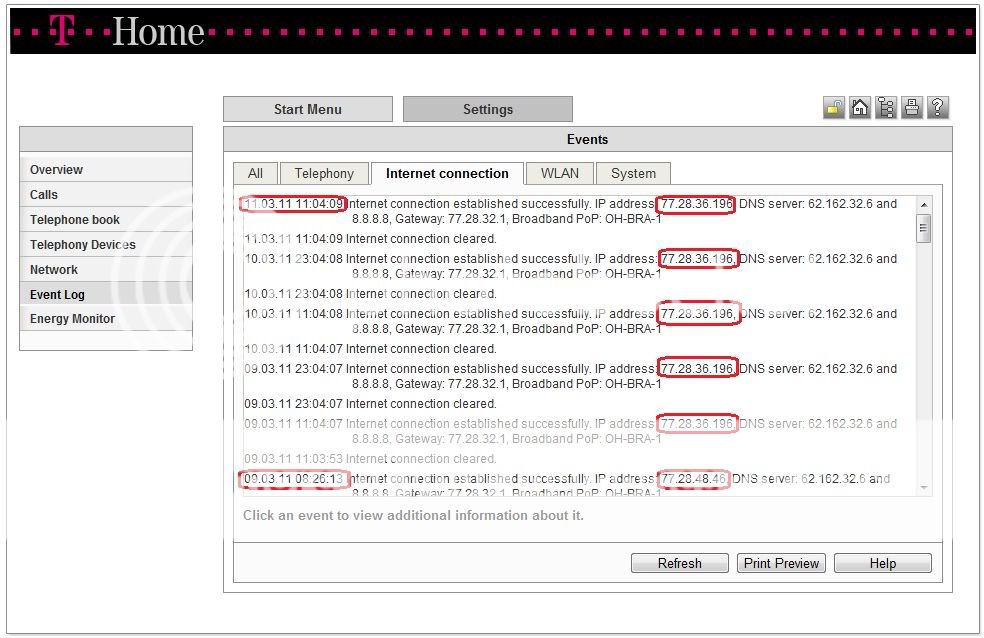Click the padlock logout icon
The height and width of the screenshot is (638, 984).
point(834,108)
